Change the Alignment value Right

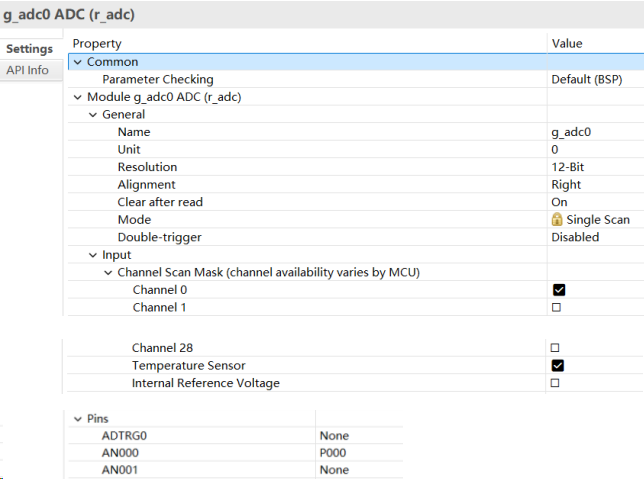pyautogui.click(x=566, y=185)
